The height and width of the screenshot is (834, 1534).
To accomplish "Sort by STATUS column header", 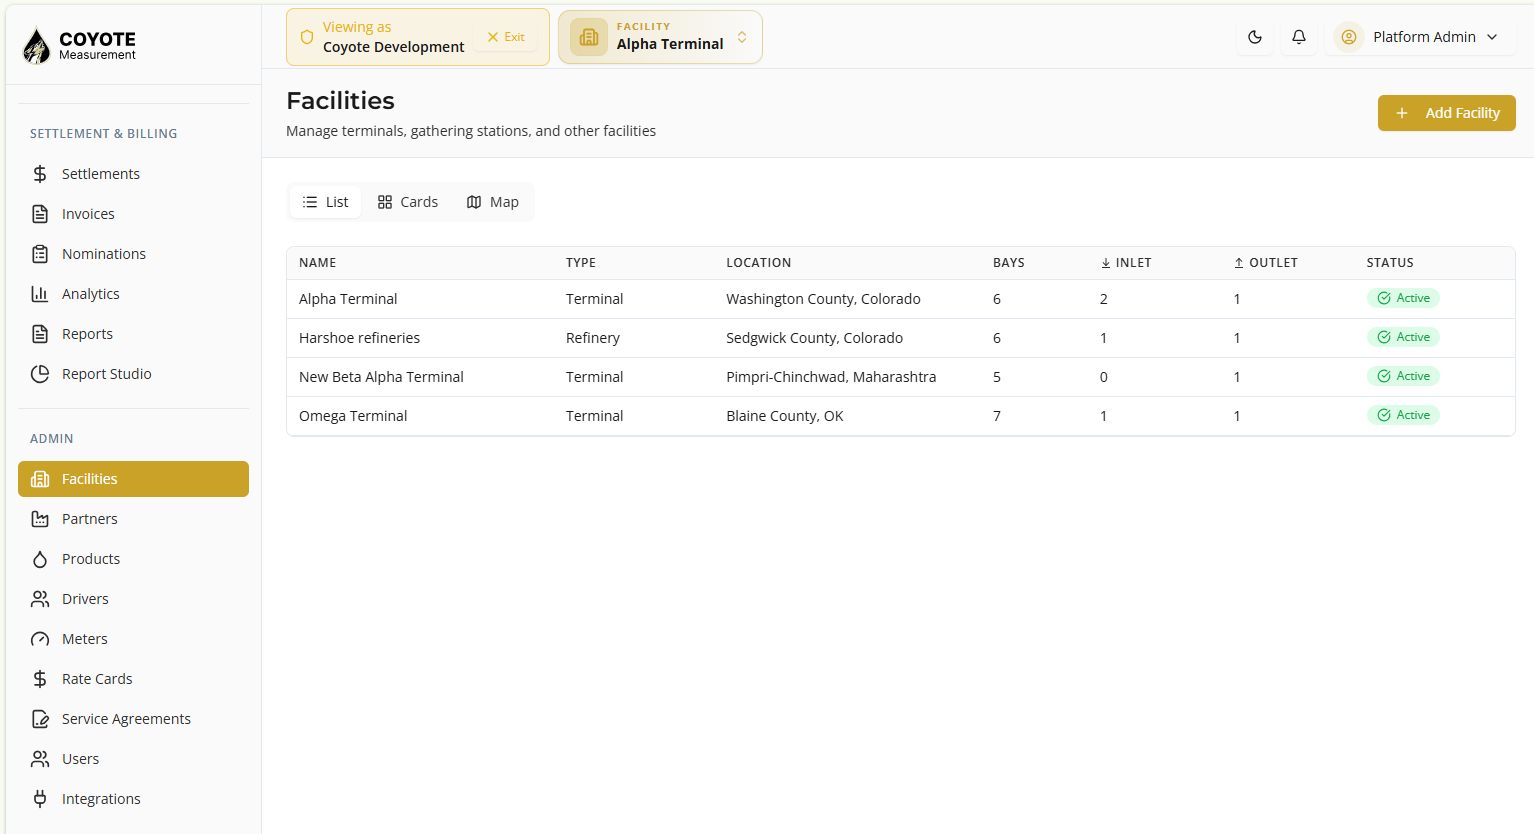I will coord(1390,263).
